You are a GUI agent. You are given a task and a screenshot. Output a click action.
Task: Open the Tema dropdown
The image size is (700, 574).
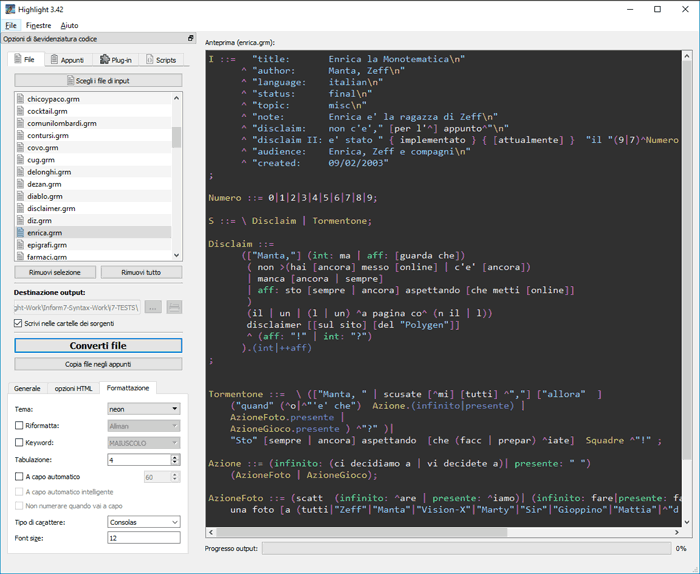click(x=144, y=409)
